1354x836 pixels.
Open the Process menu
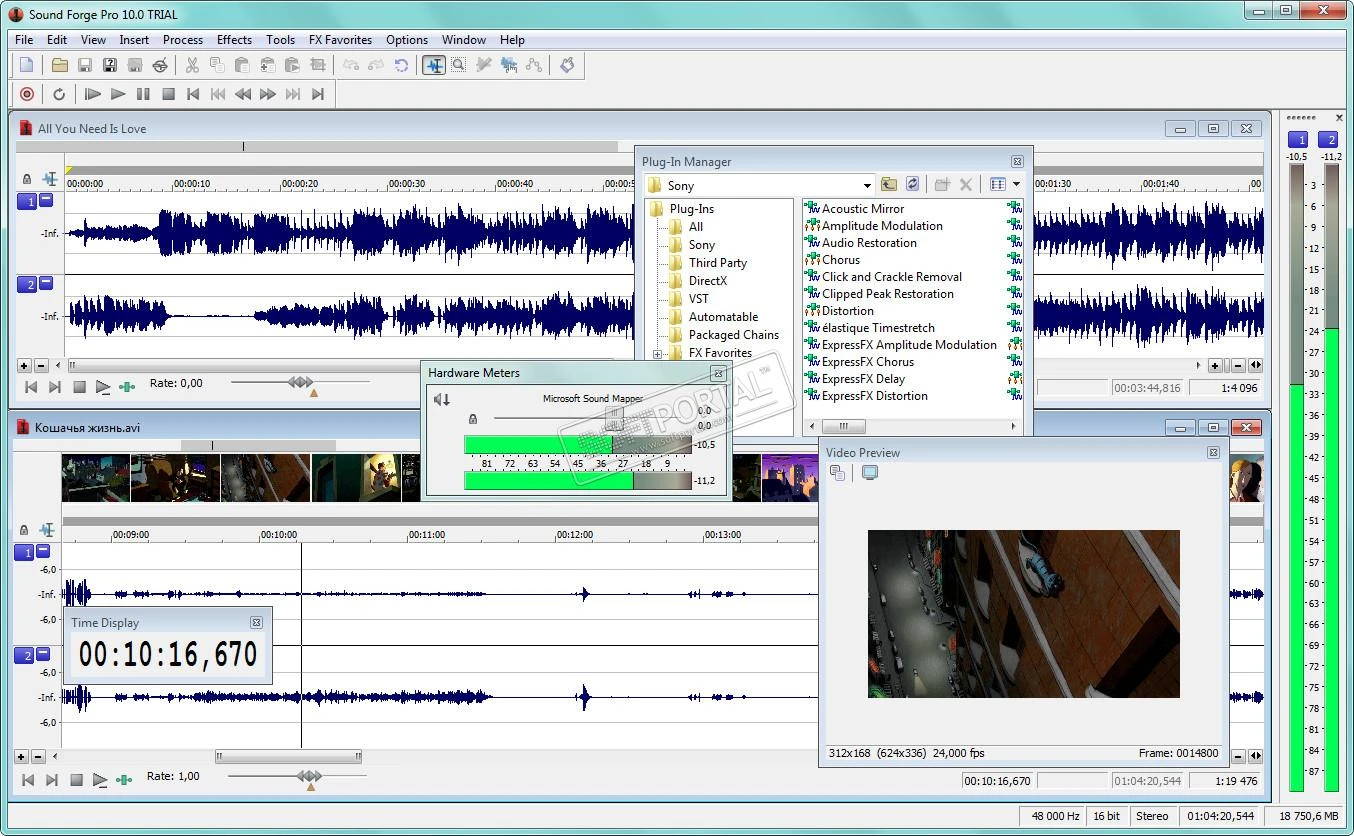click(x=183, y=40)
